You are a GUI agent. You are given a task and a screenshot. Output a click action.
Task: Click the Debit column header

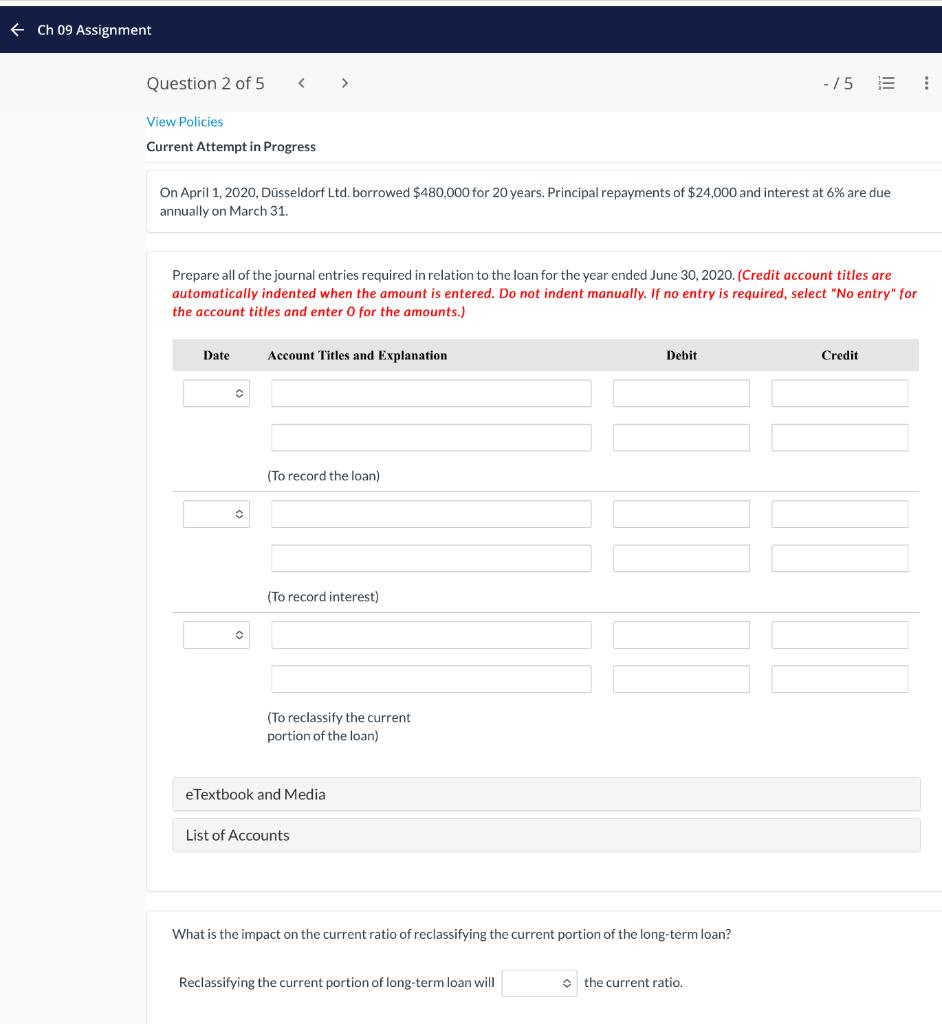tap(681, 355)
